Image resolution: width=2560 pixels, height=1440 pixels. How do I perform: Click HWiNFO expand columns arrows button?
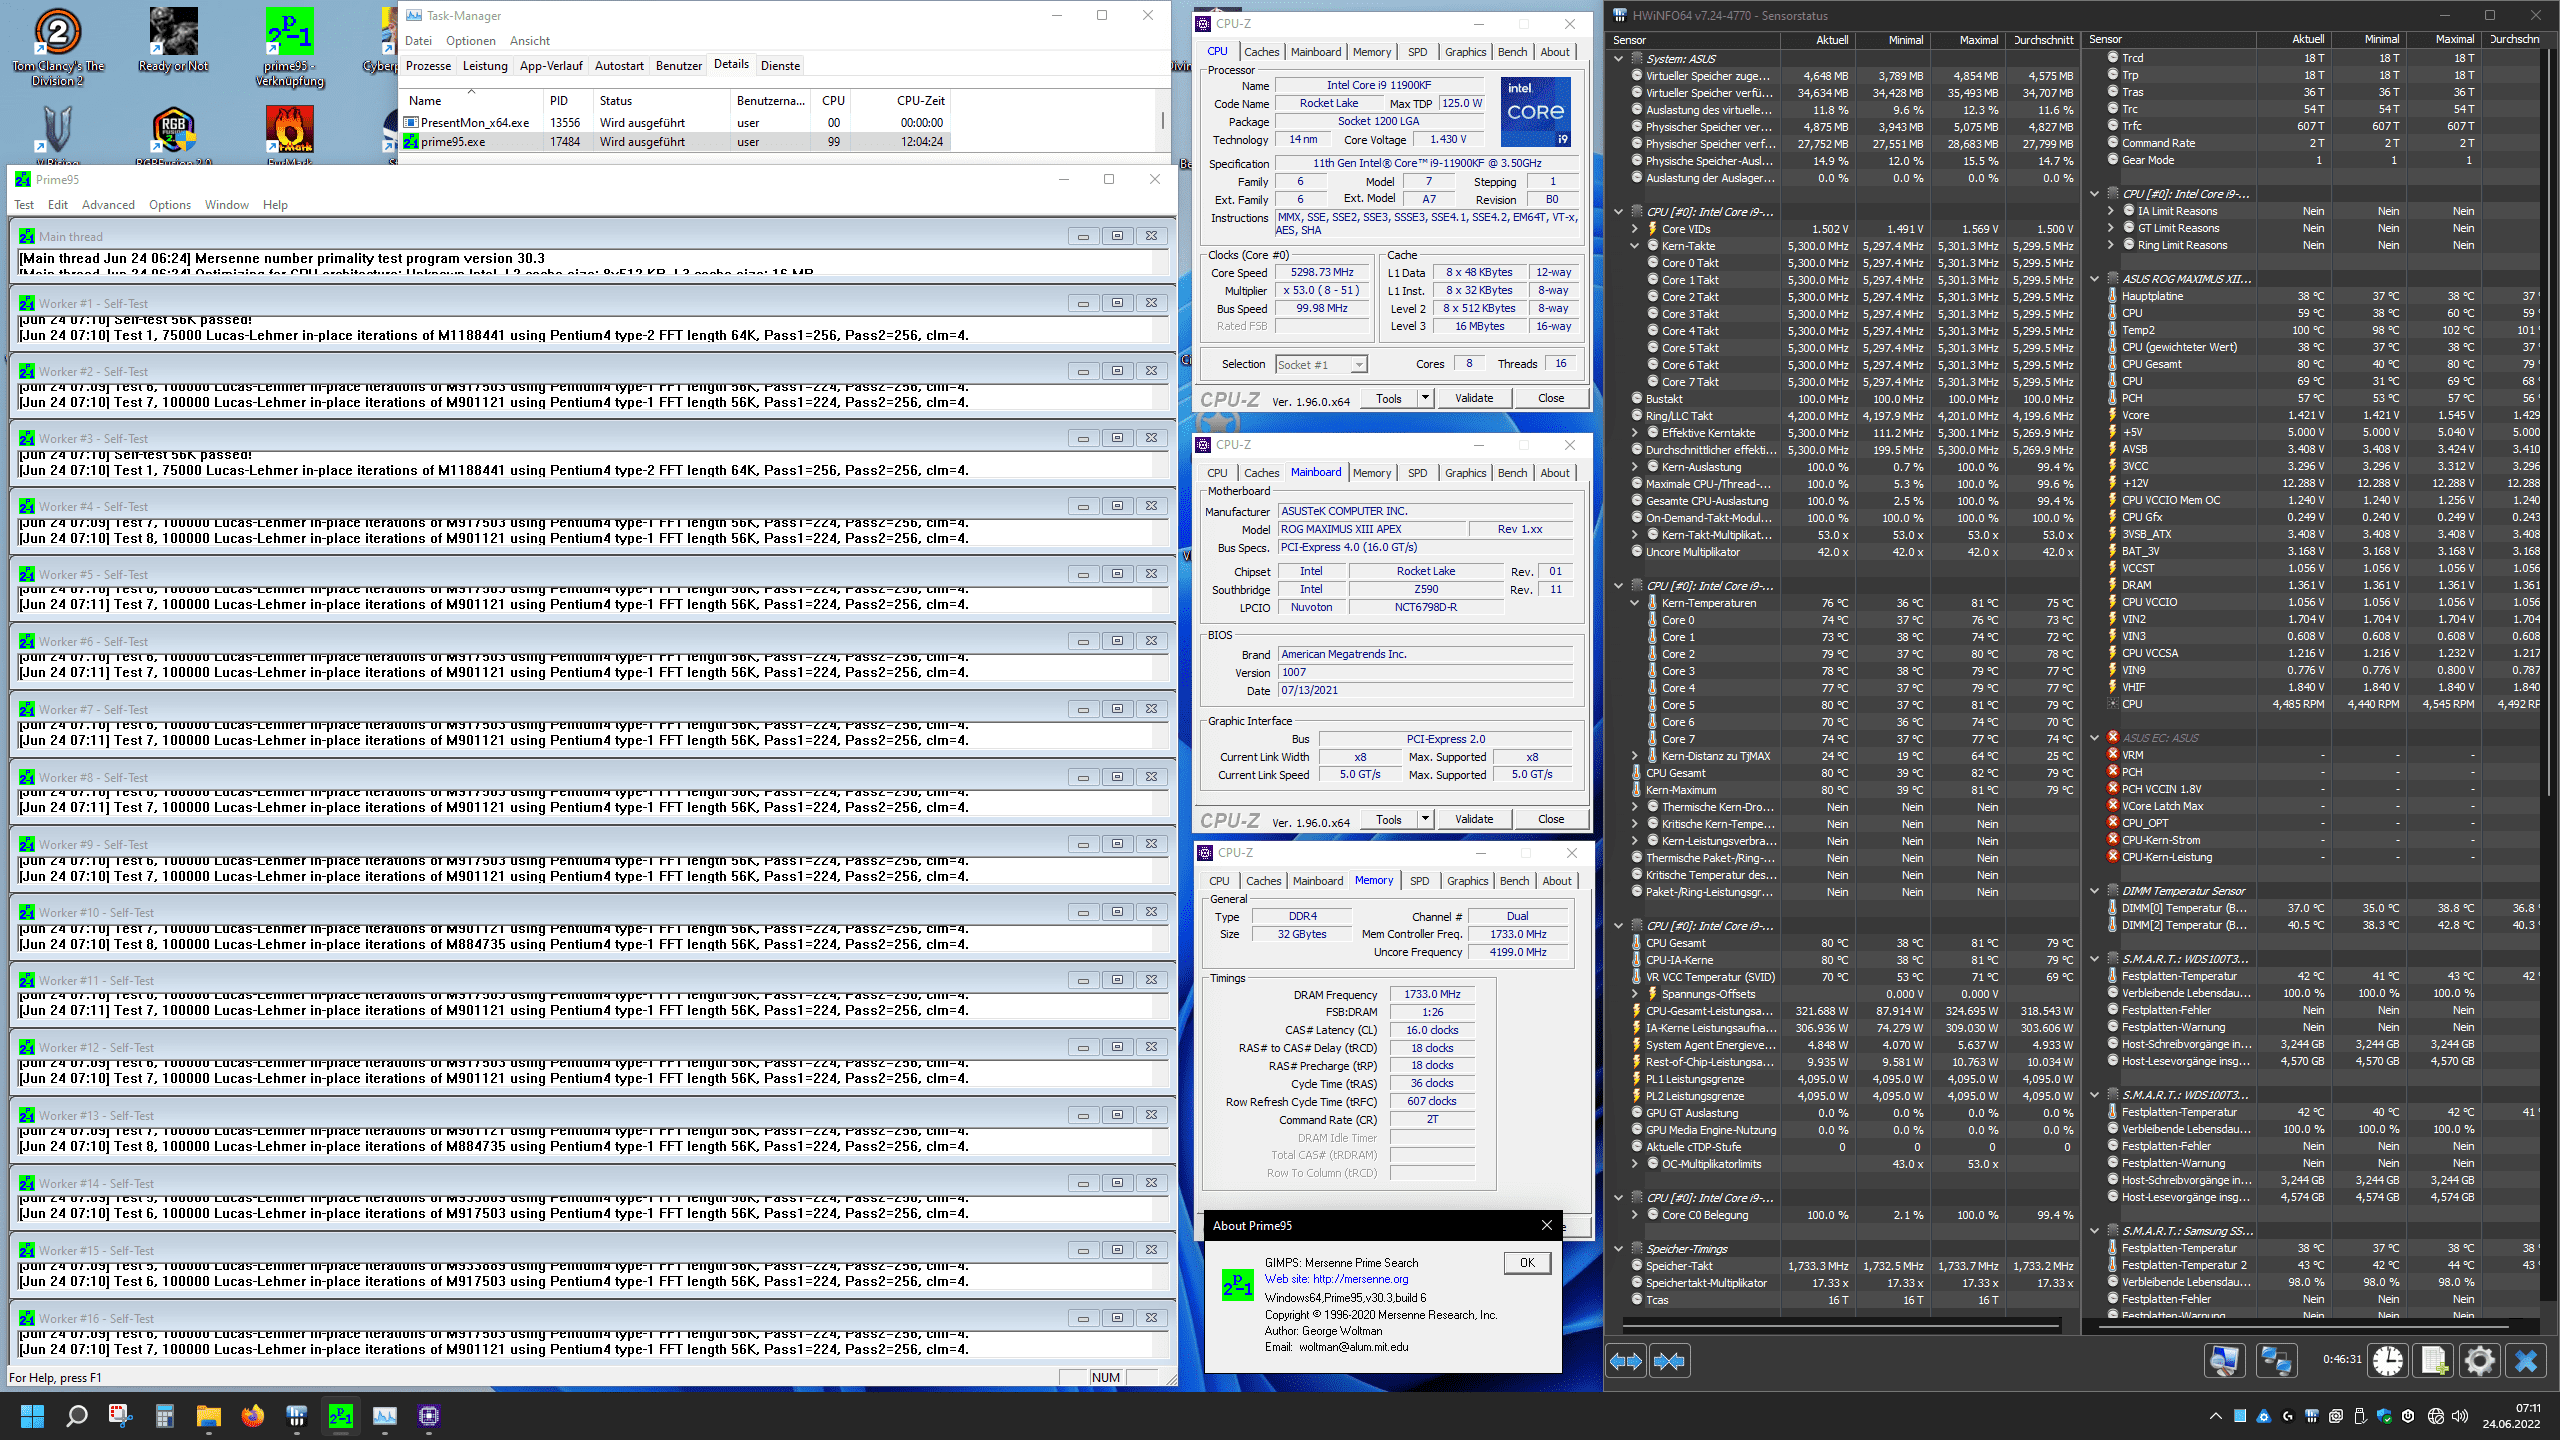click(x=1626, y=1361)
